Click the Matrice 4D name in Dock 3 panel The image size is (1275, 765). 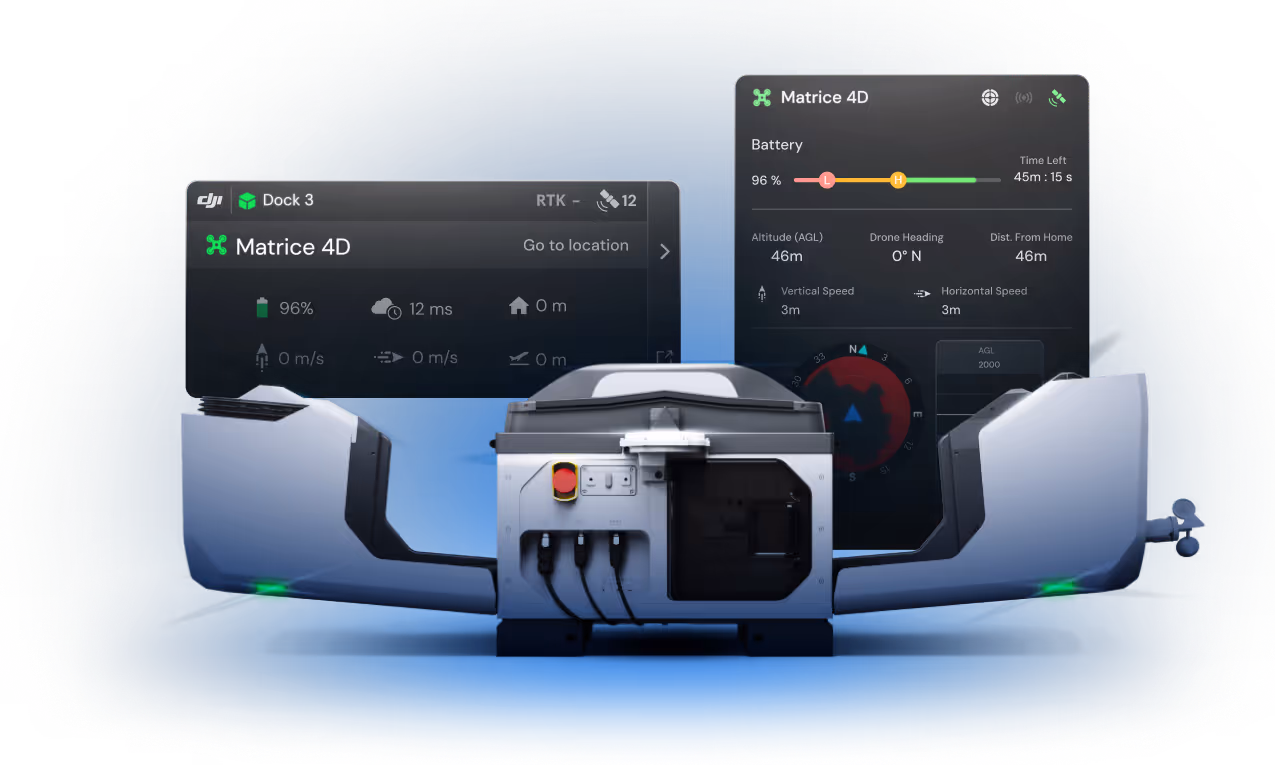[x=293, y=247]
